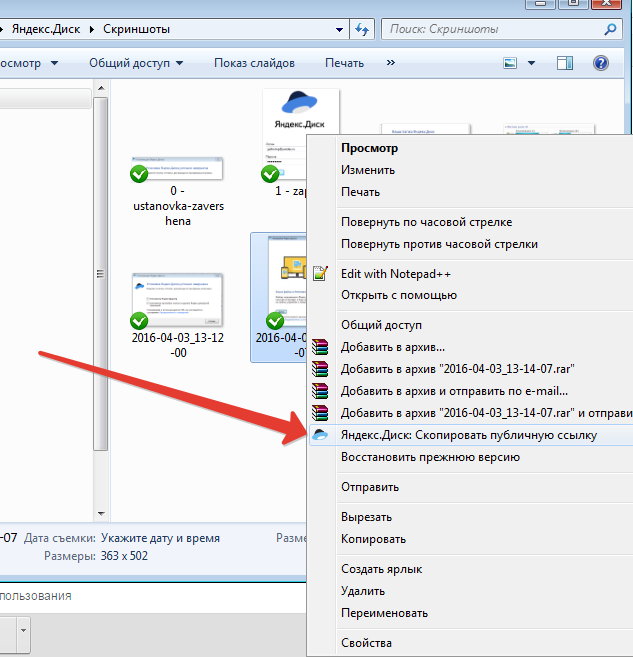Viewport: 633px width, 657px height.
Task: Choose 'Восстановить прежнюю версию'
Action: 471,457
